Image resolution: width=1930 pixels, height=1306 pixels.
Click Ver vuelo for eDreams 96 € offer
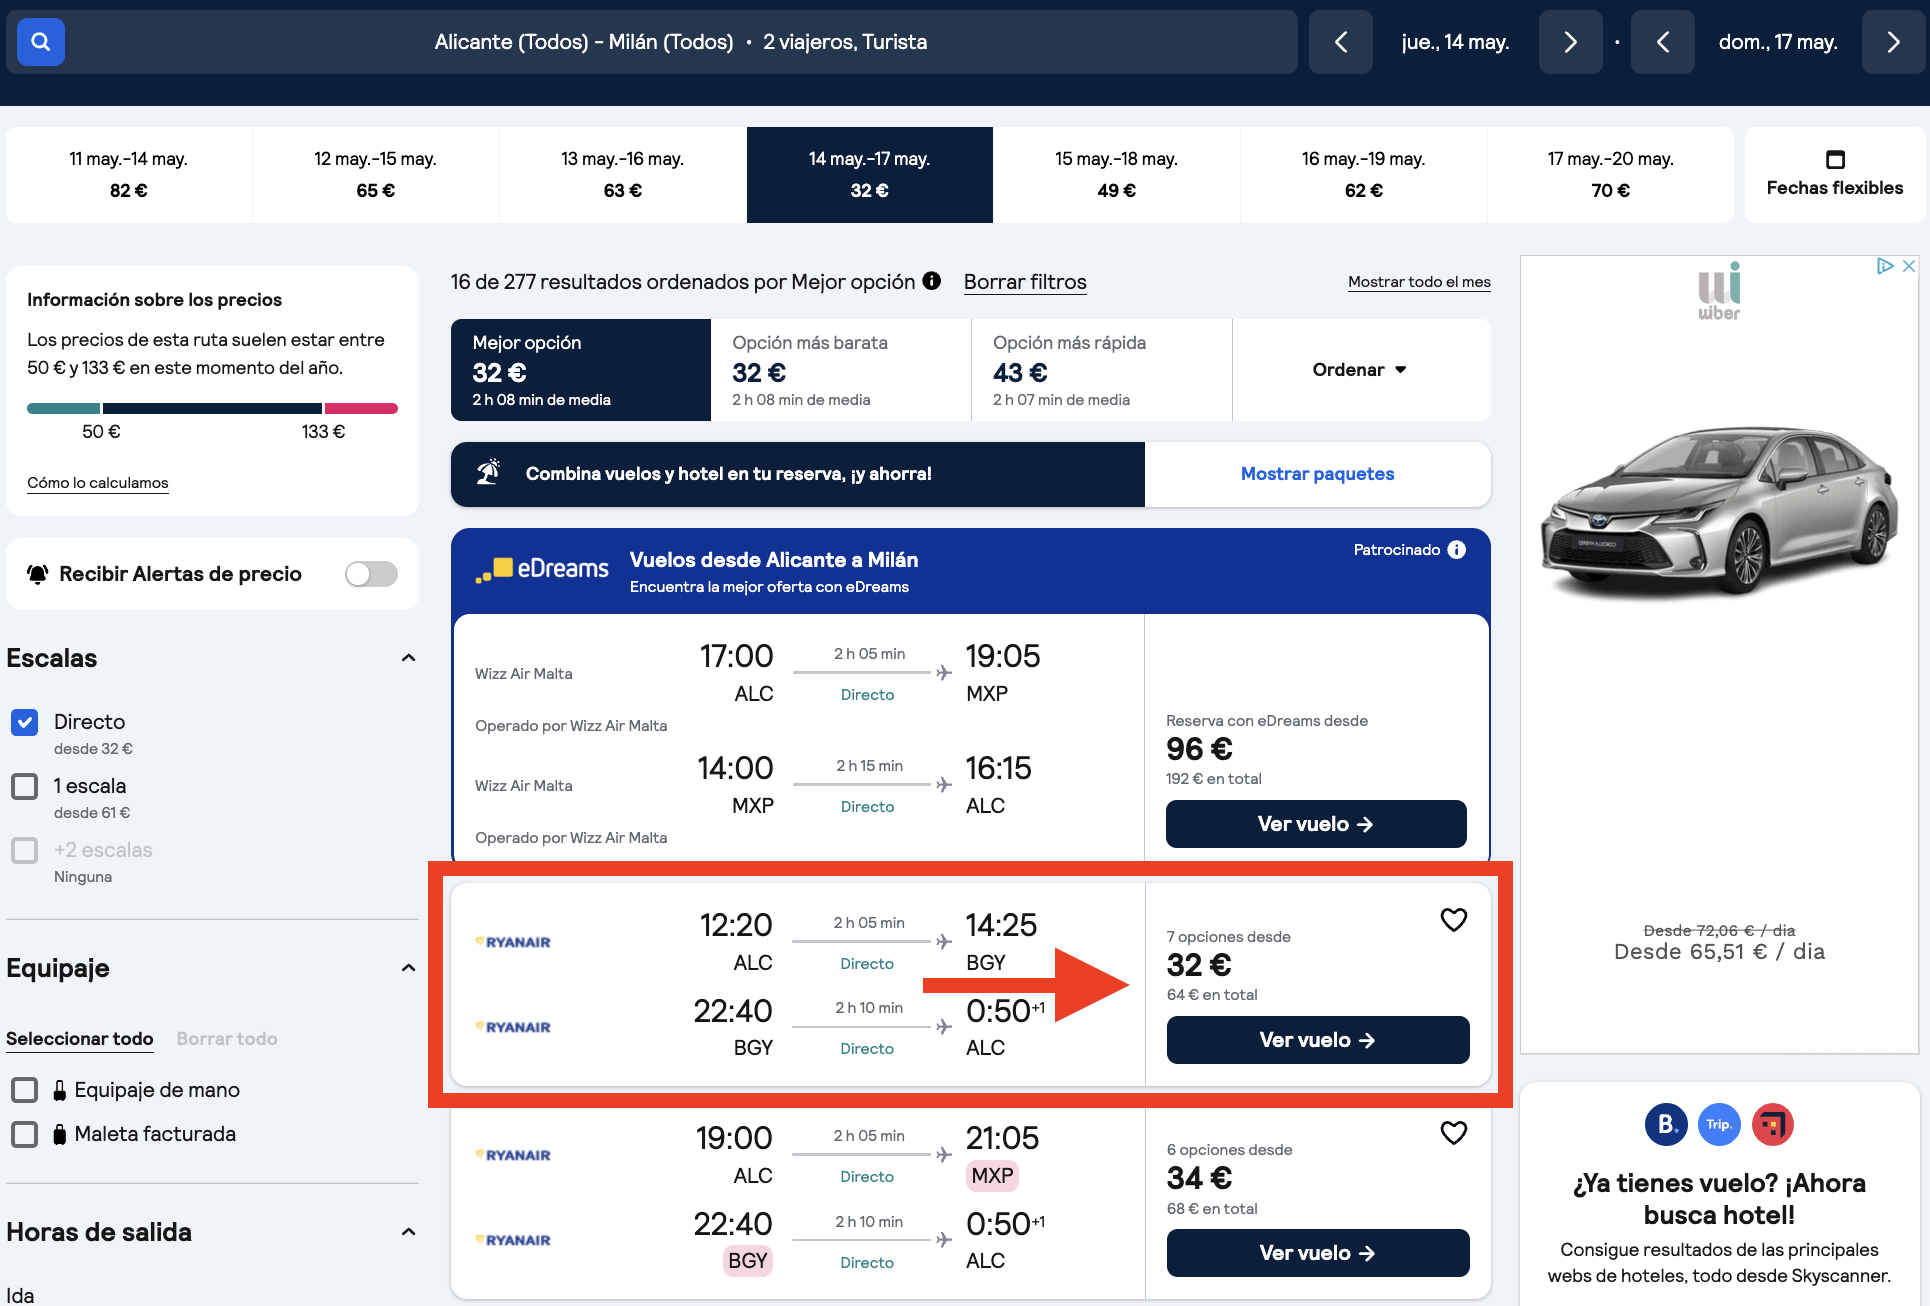(1316, 824)
